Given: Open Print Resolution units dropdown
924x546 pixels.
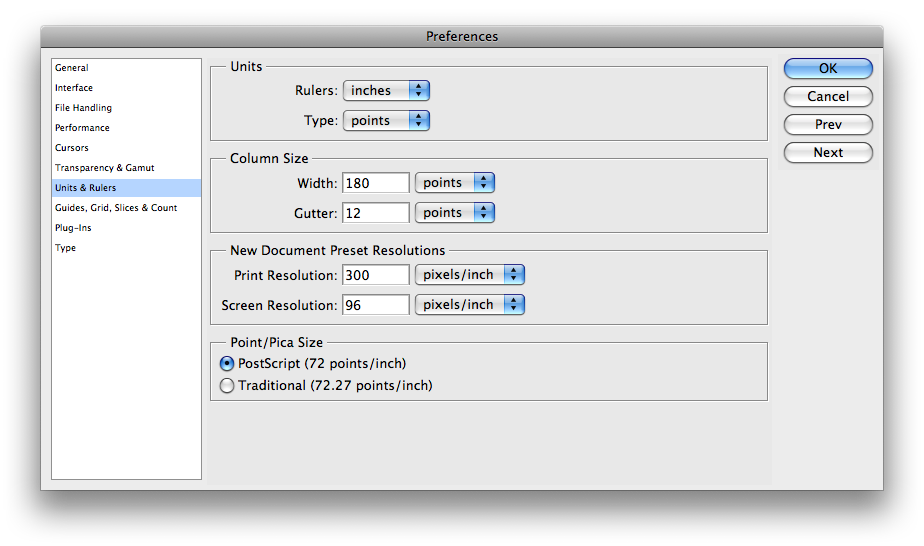Looking at the screenshot, I should click(470, 274).
